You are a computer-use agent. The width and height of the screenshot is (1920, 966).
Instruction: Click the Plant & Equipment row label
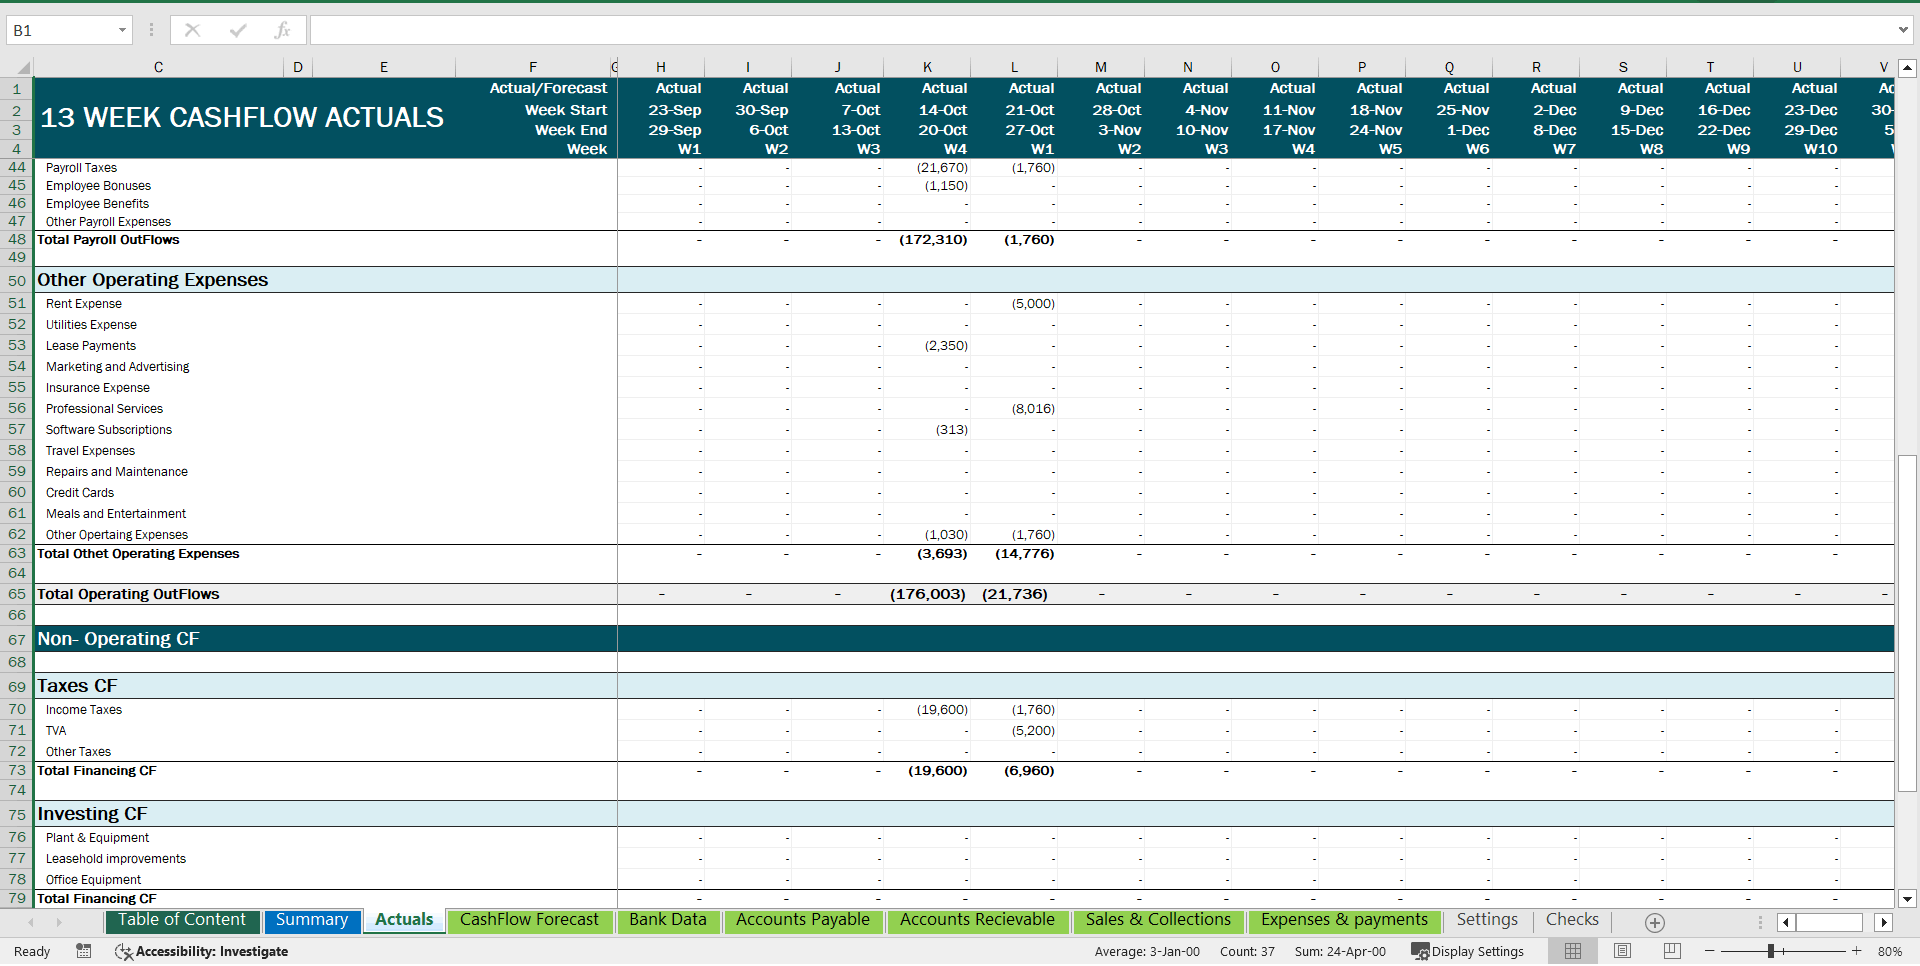pyautogui.click(x=97, y=838)
